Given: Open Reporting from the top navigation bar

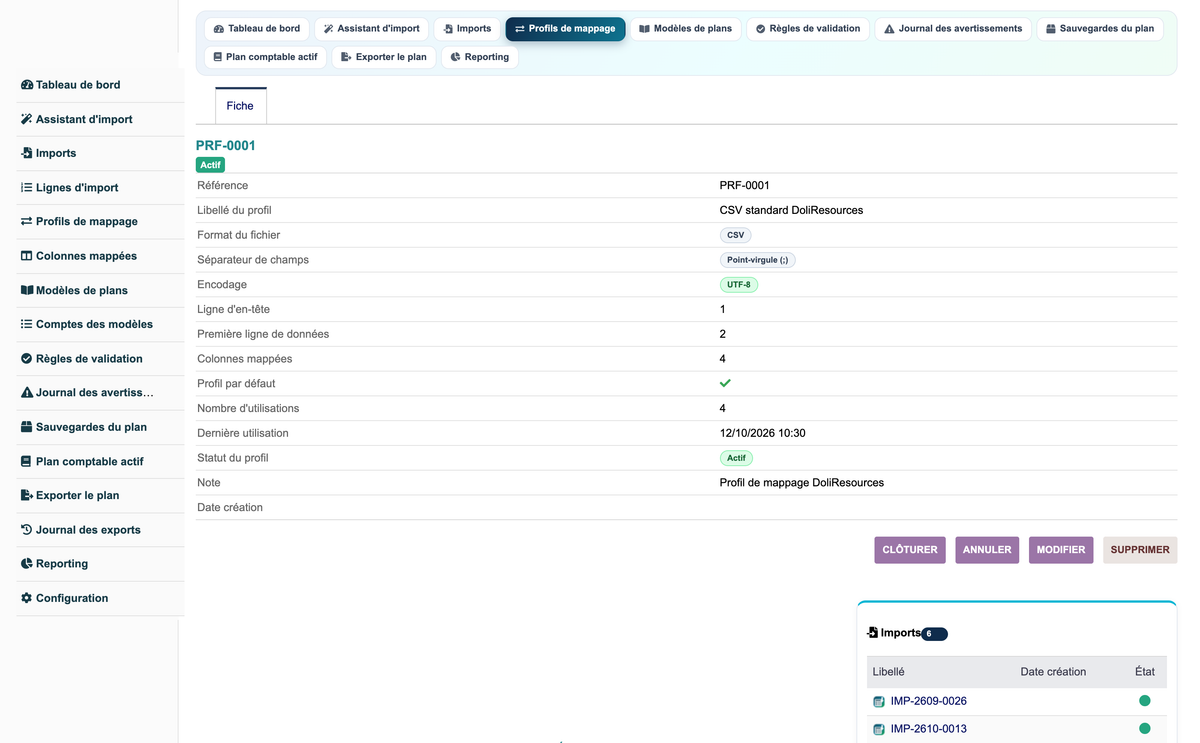Looking at the screenshot, I should 480,57.
